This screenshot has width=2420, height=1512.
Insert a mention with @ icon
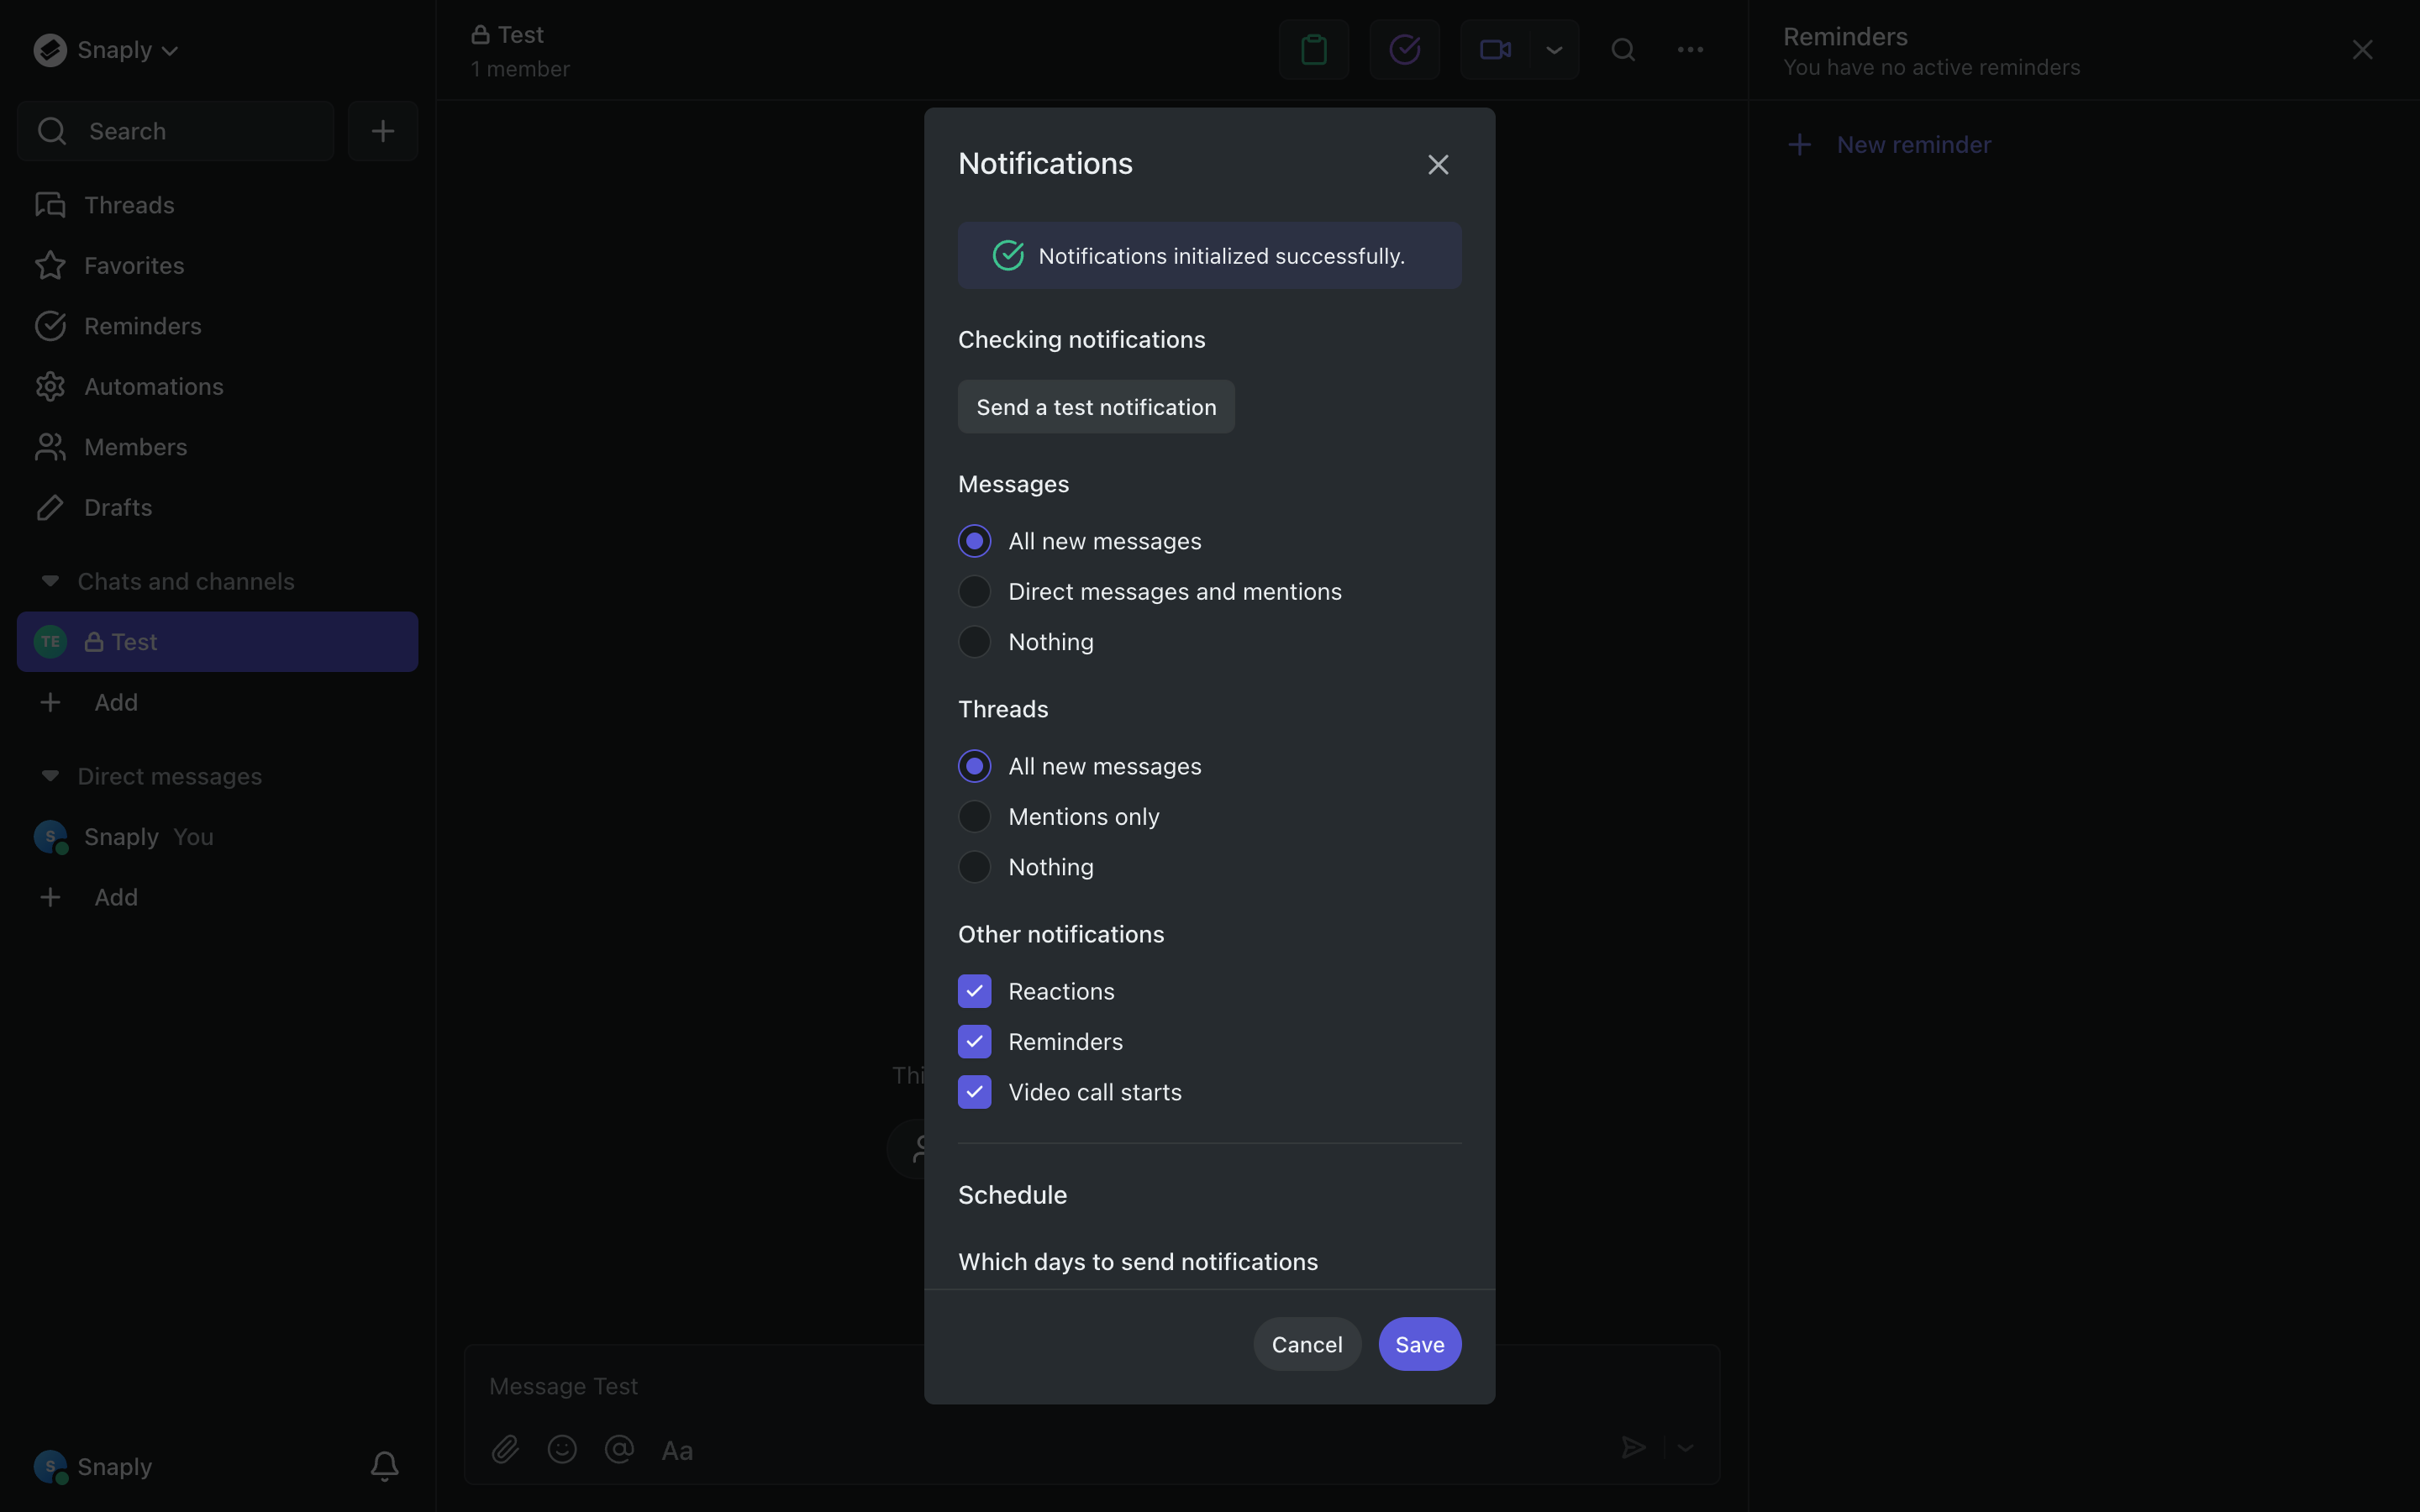tap(619, 1449)
